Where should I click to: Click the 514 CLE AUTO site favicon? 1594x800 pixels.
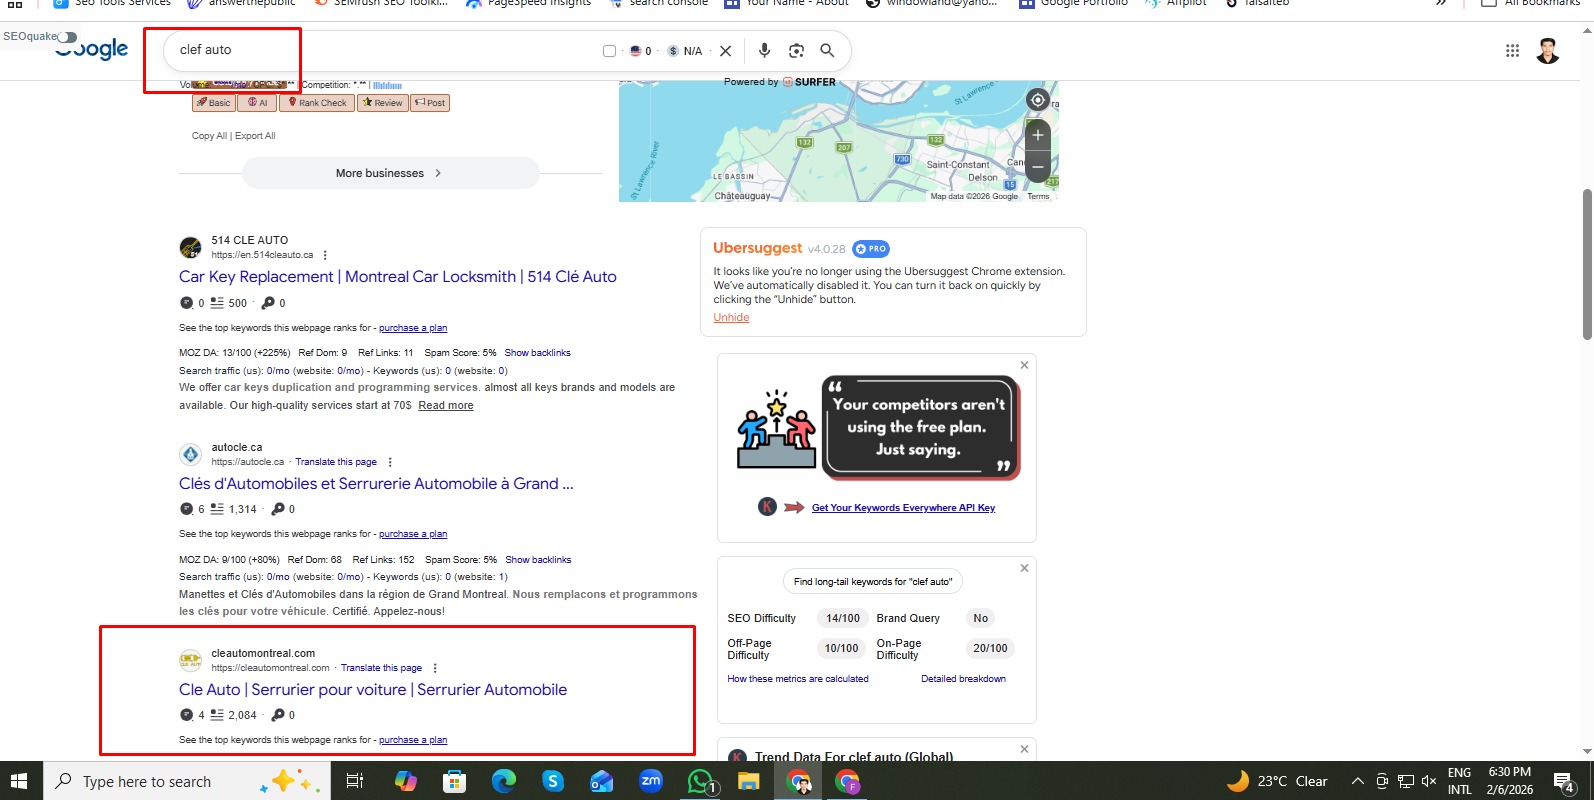[190, 248]
